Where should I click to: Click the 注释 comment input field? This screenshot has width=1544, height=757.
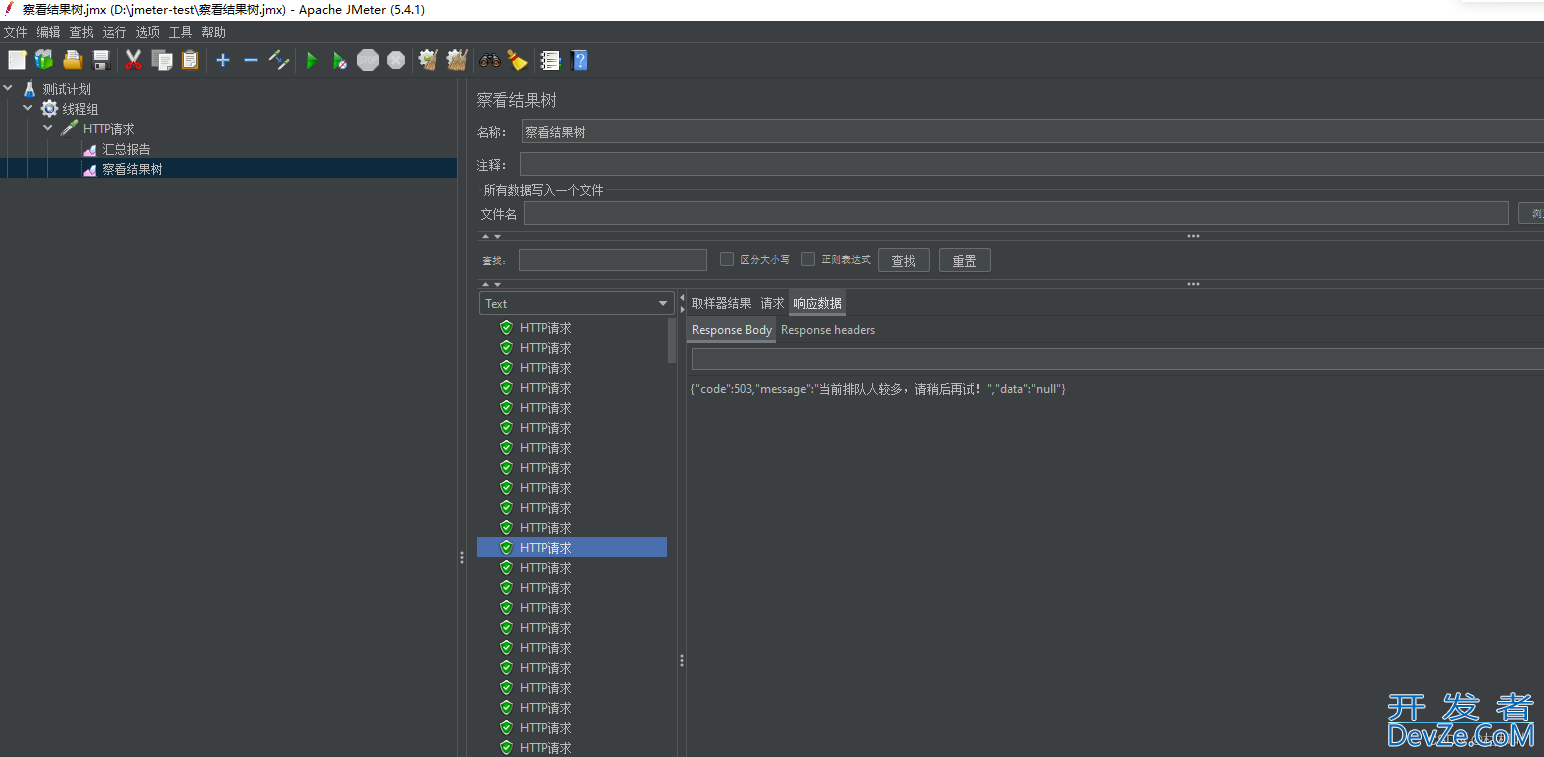[x=1032, y=164]
